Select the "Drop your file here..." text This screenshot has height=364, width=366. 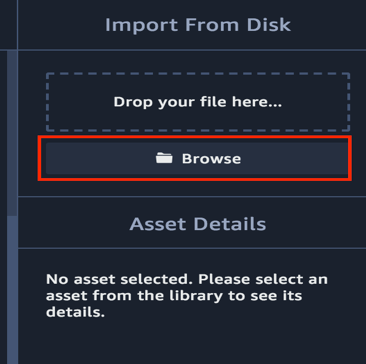(198, 102)
